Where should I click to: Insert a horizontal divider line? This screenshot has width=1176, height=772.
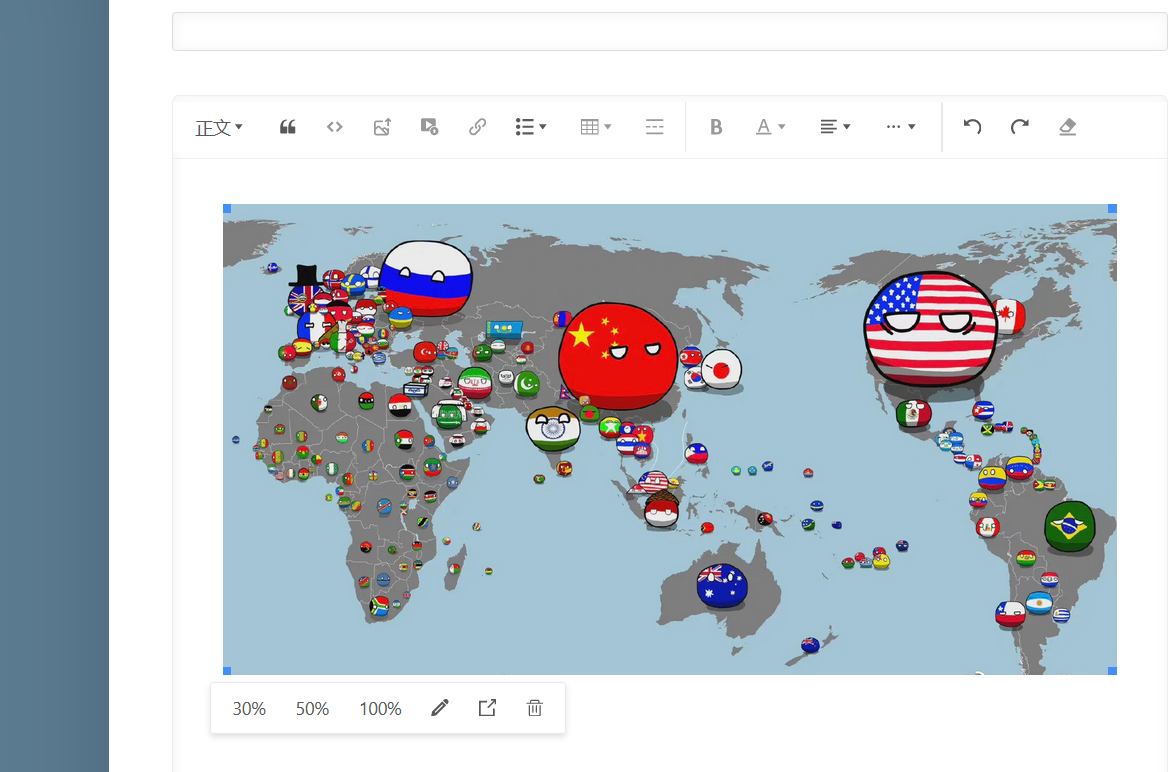coord(655,127)
